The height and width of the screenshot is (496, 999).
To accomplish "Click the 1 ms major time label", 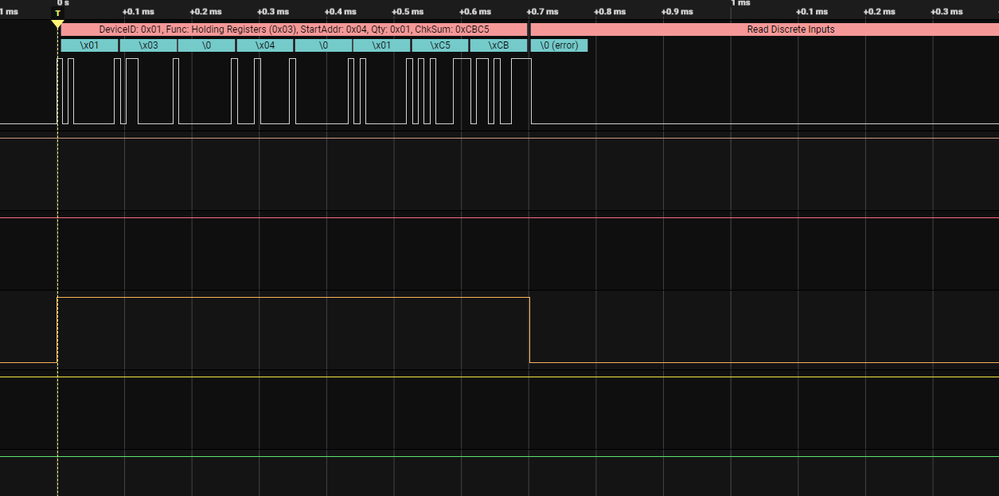I will pos(740,3).
